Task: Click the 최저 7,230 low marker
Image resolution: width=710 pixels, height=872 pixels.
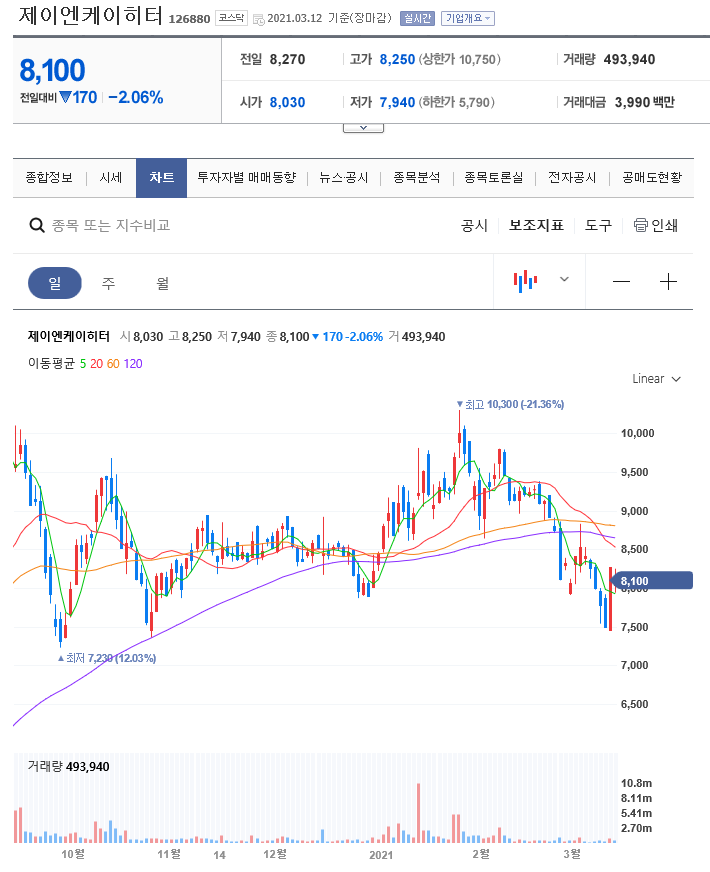Action: 107,658
